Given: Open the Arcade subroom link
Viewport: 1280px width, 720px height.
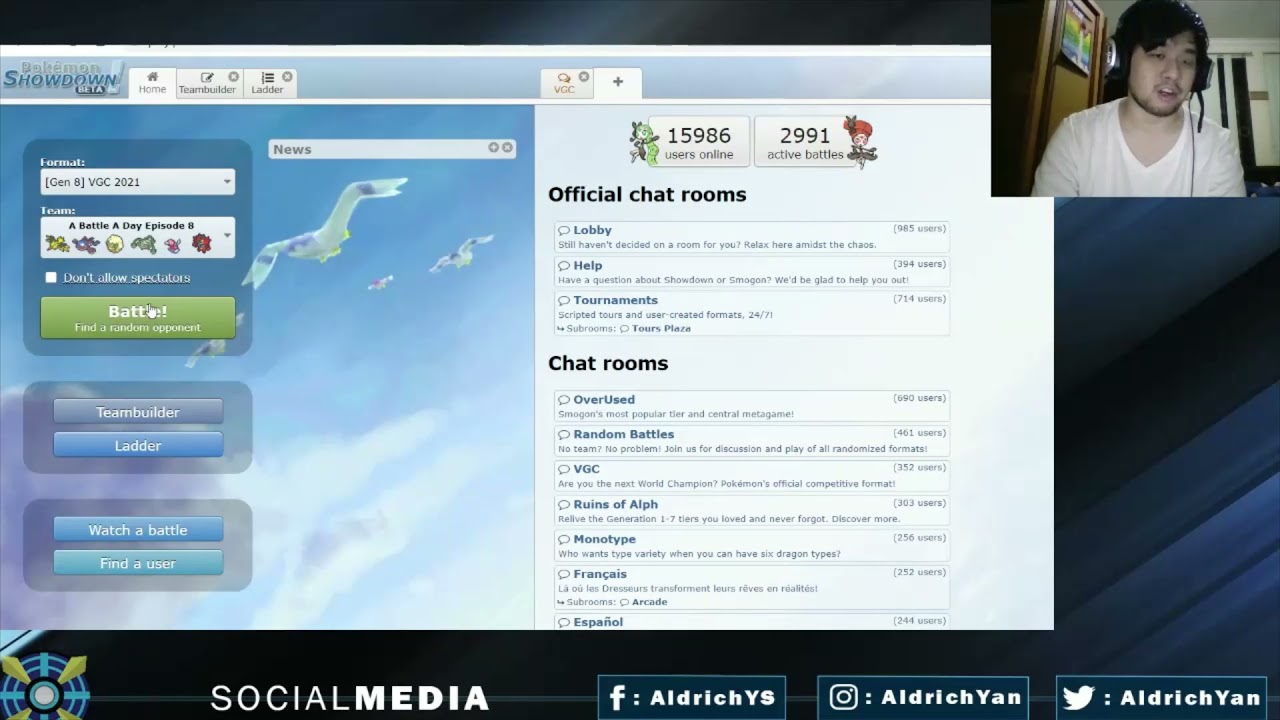Looking at the screenshot, I should (643, 602).
